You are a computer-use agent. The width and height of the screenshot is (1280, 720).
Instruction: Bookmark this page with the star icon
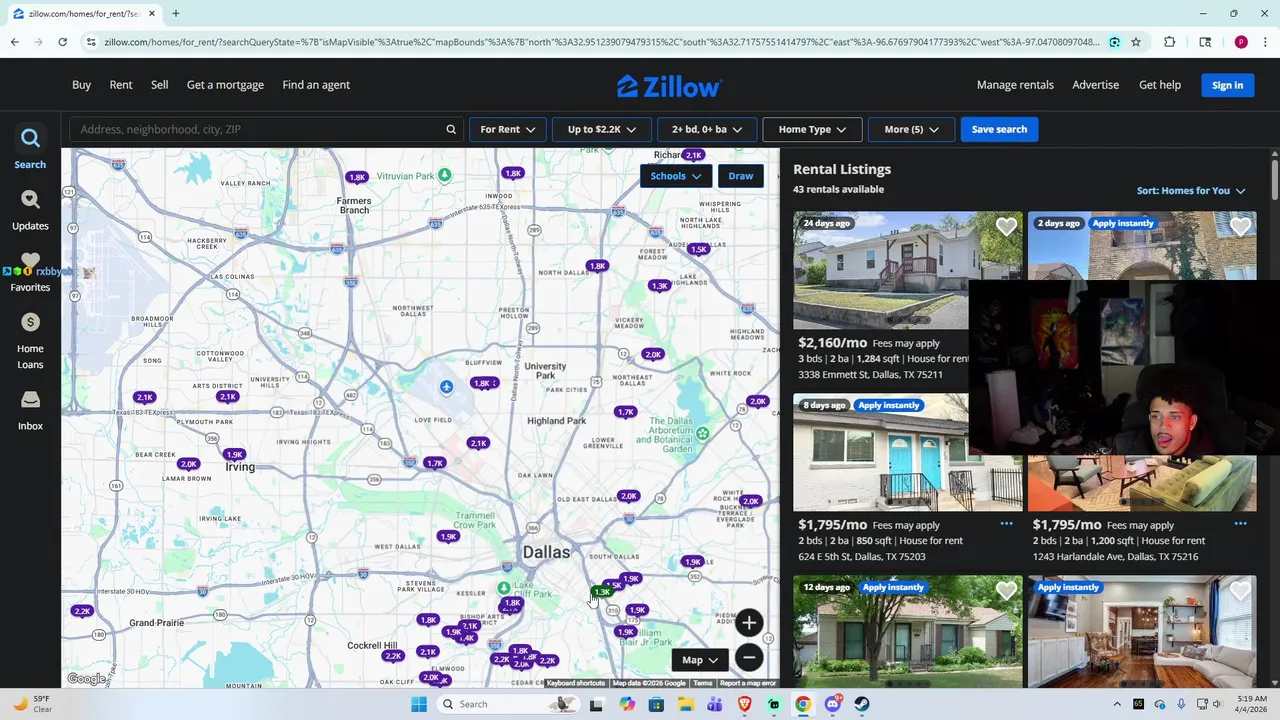[1136, 42]
